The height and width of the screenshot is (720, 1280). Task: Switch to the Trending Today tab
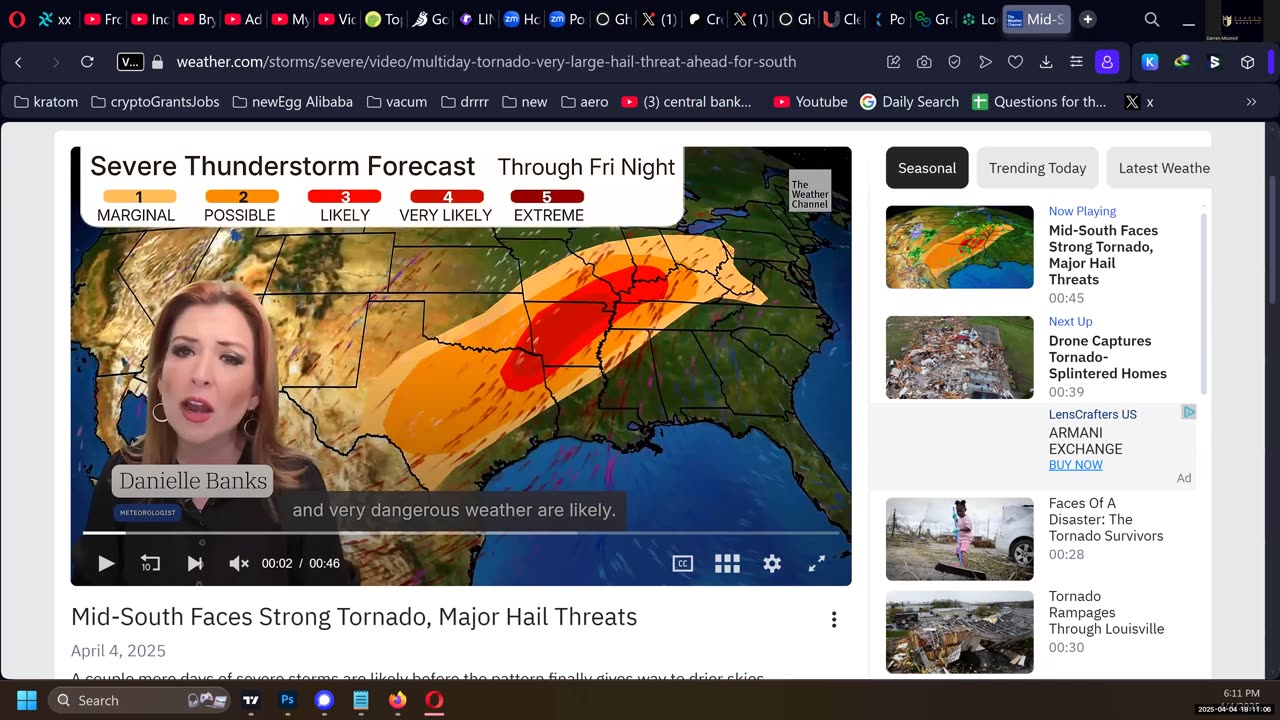(1037, 168)
